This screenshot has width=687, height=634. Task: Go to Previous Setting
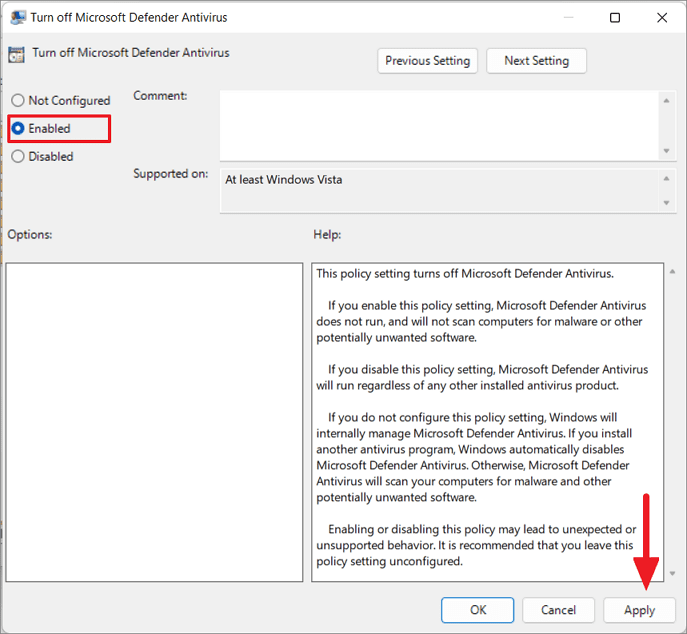click(427, 61)
